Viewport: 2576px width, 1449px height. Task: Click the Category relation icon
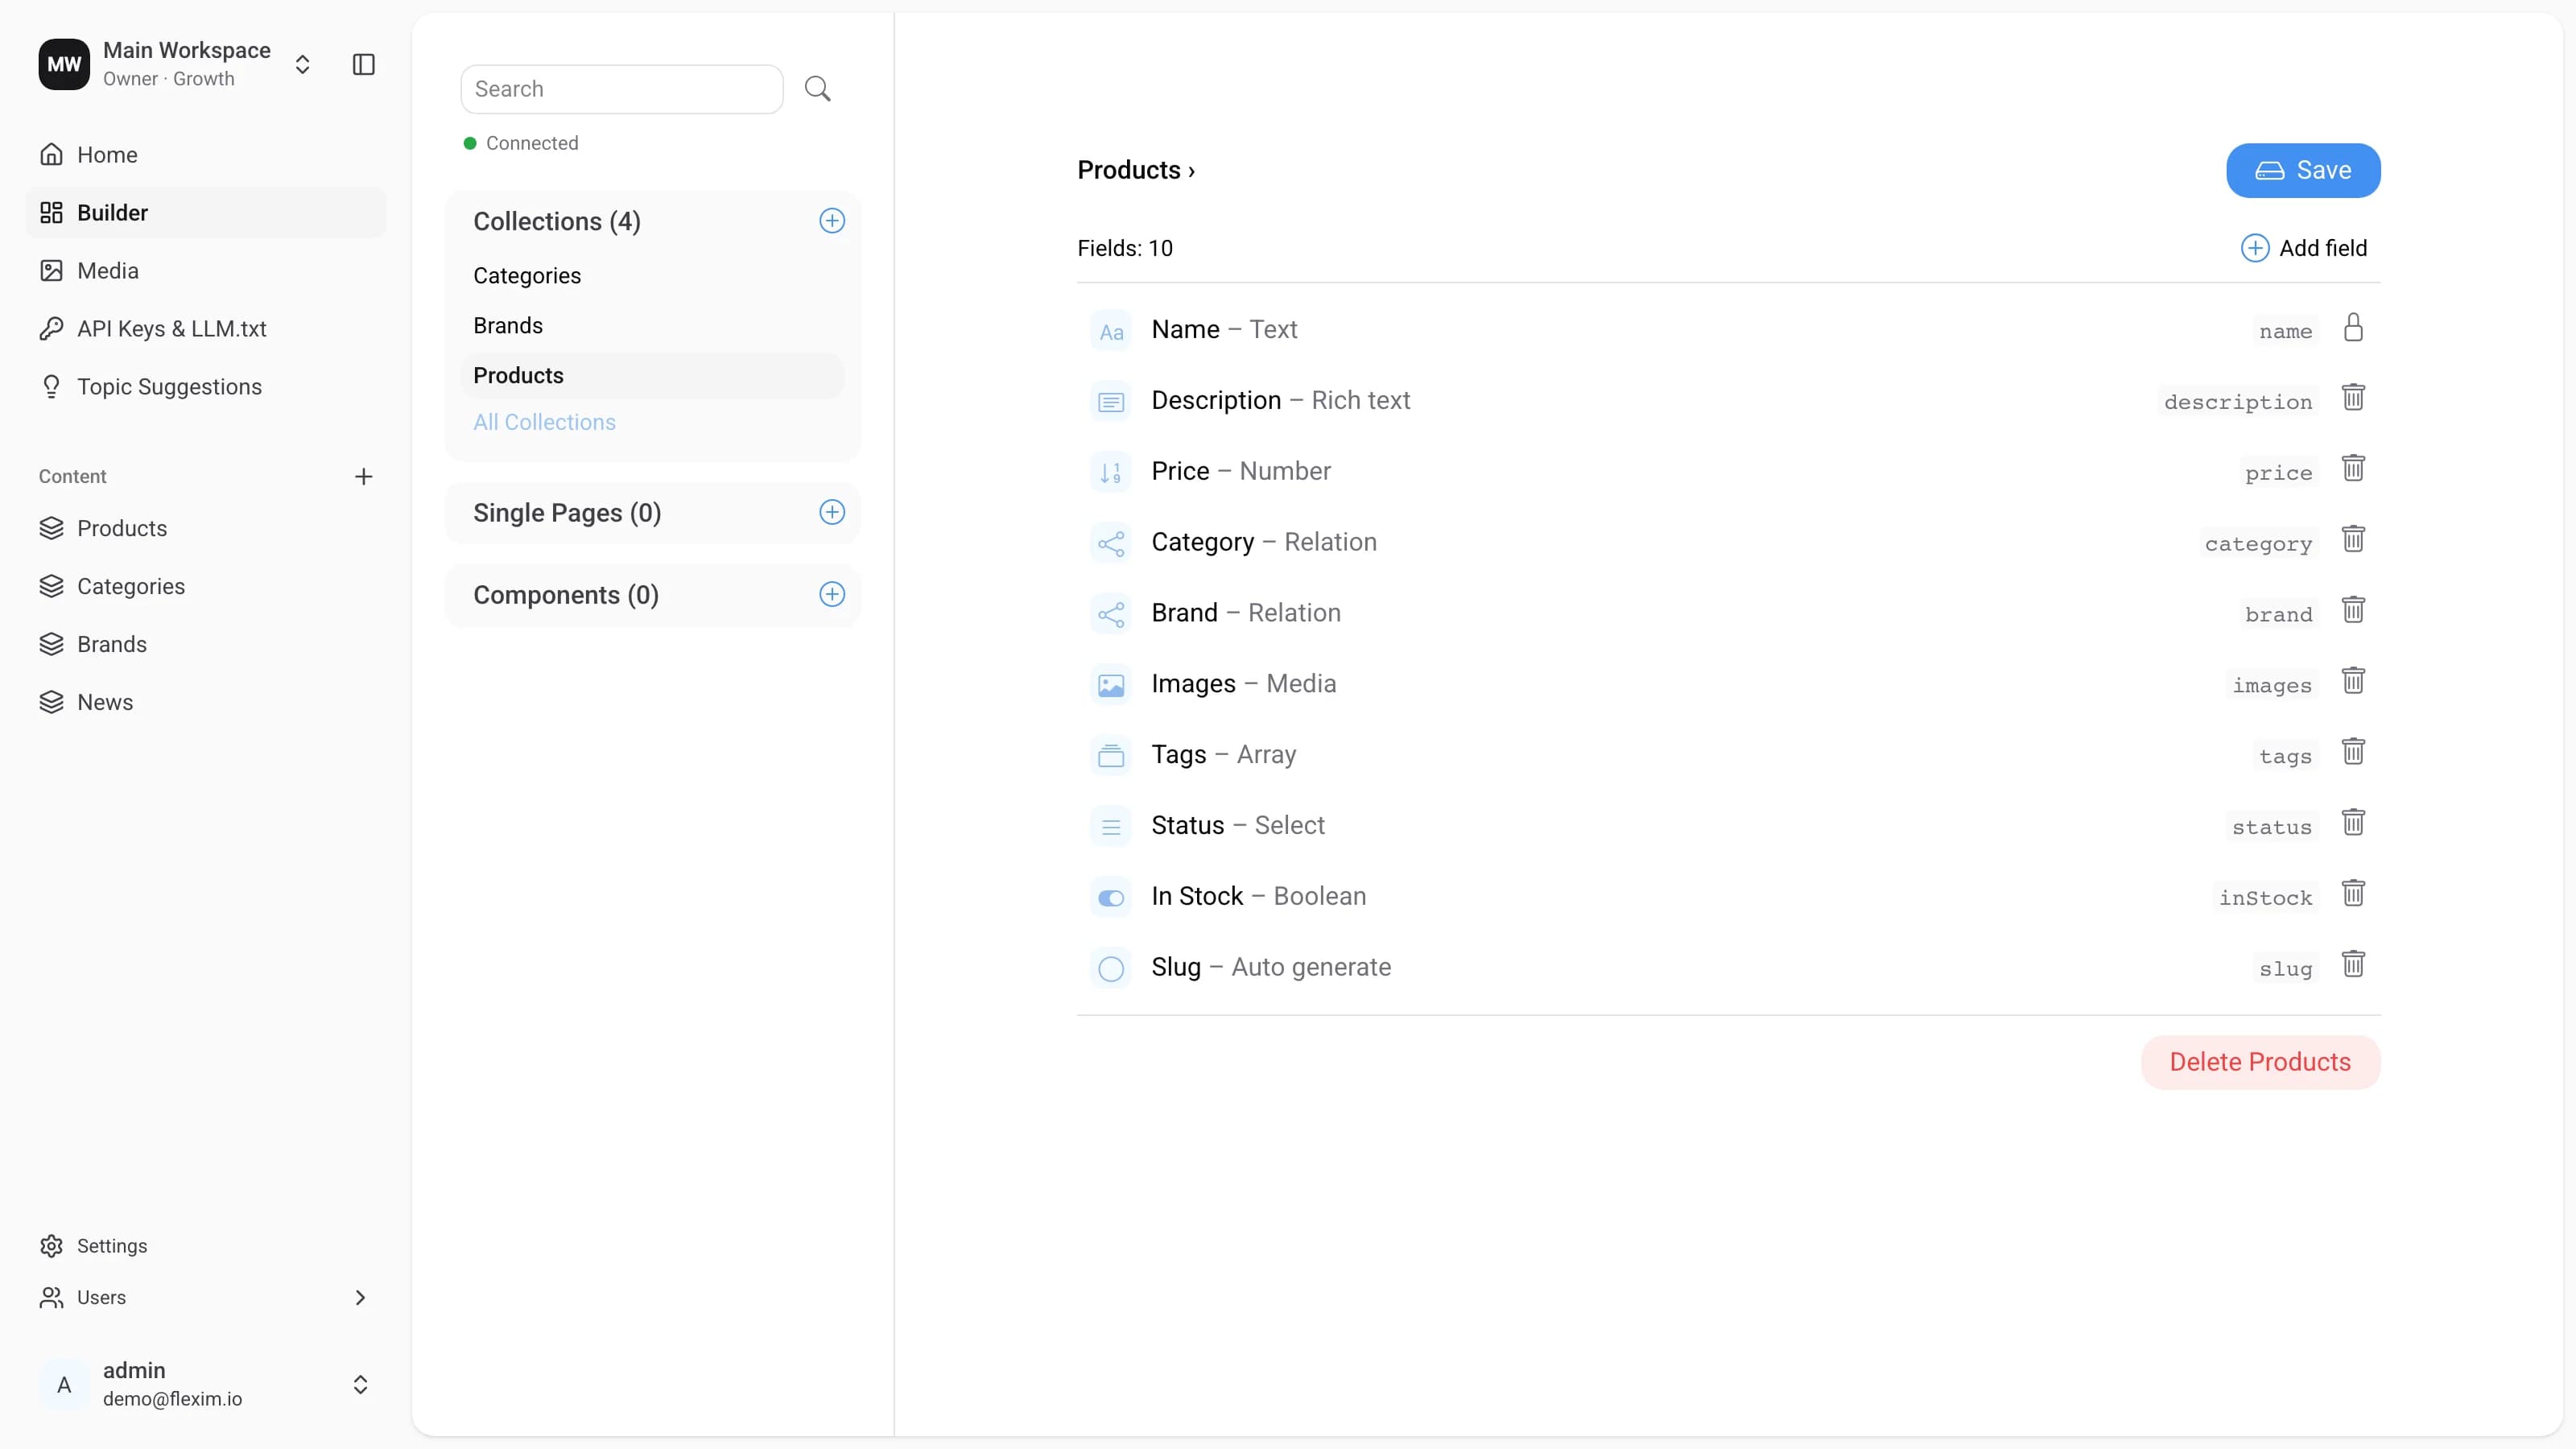(1111, 543)
